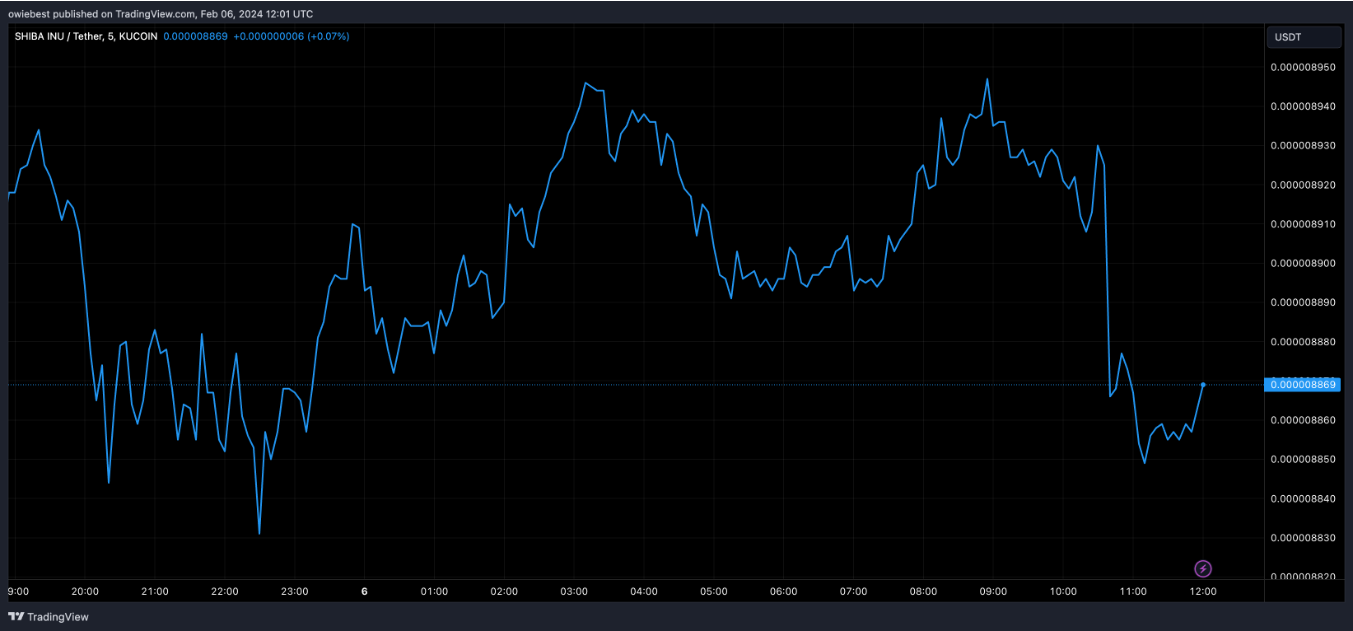1353x631 pixels.
Task: Click the 0.000008950 price axis label
Action: 1302,68
